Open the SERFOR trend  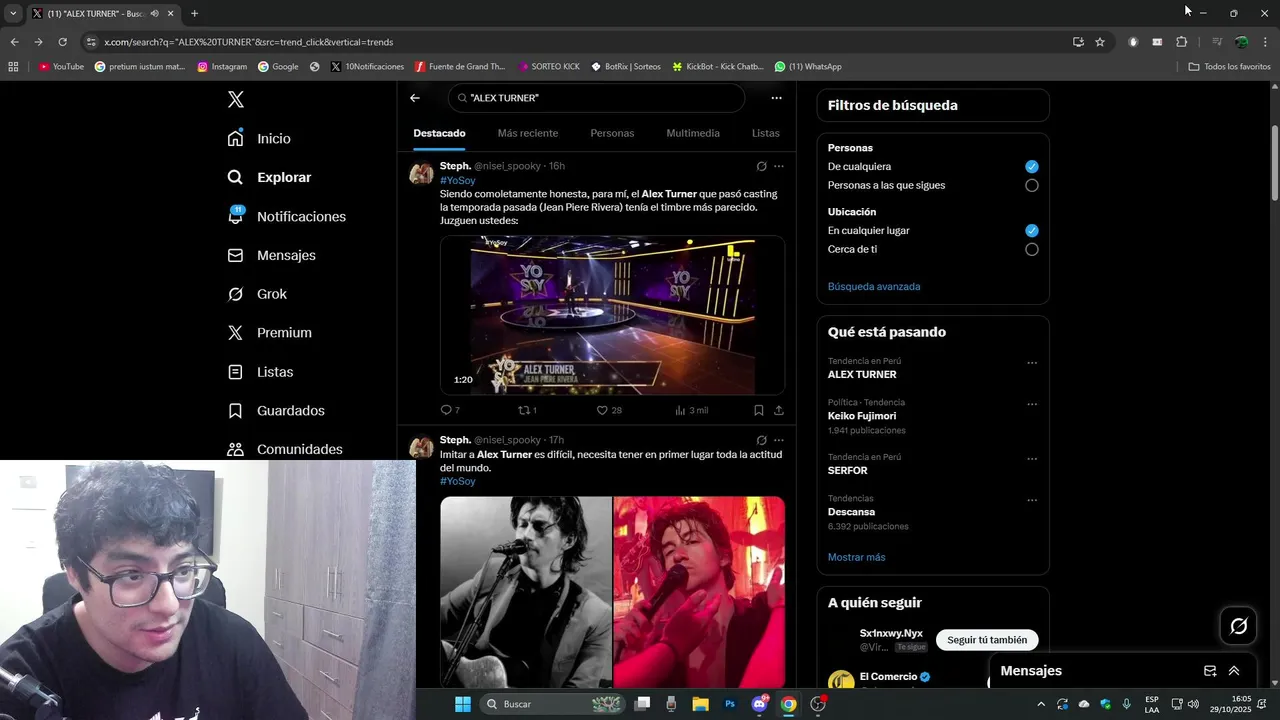847,470
